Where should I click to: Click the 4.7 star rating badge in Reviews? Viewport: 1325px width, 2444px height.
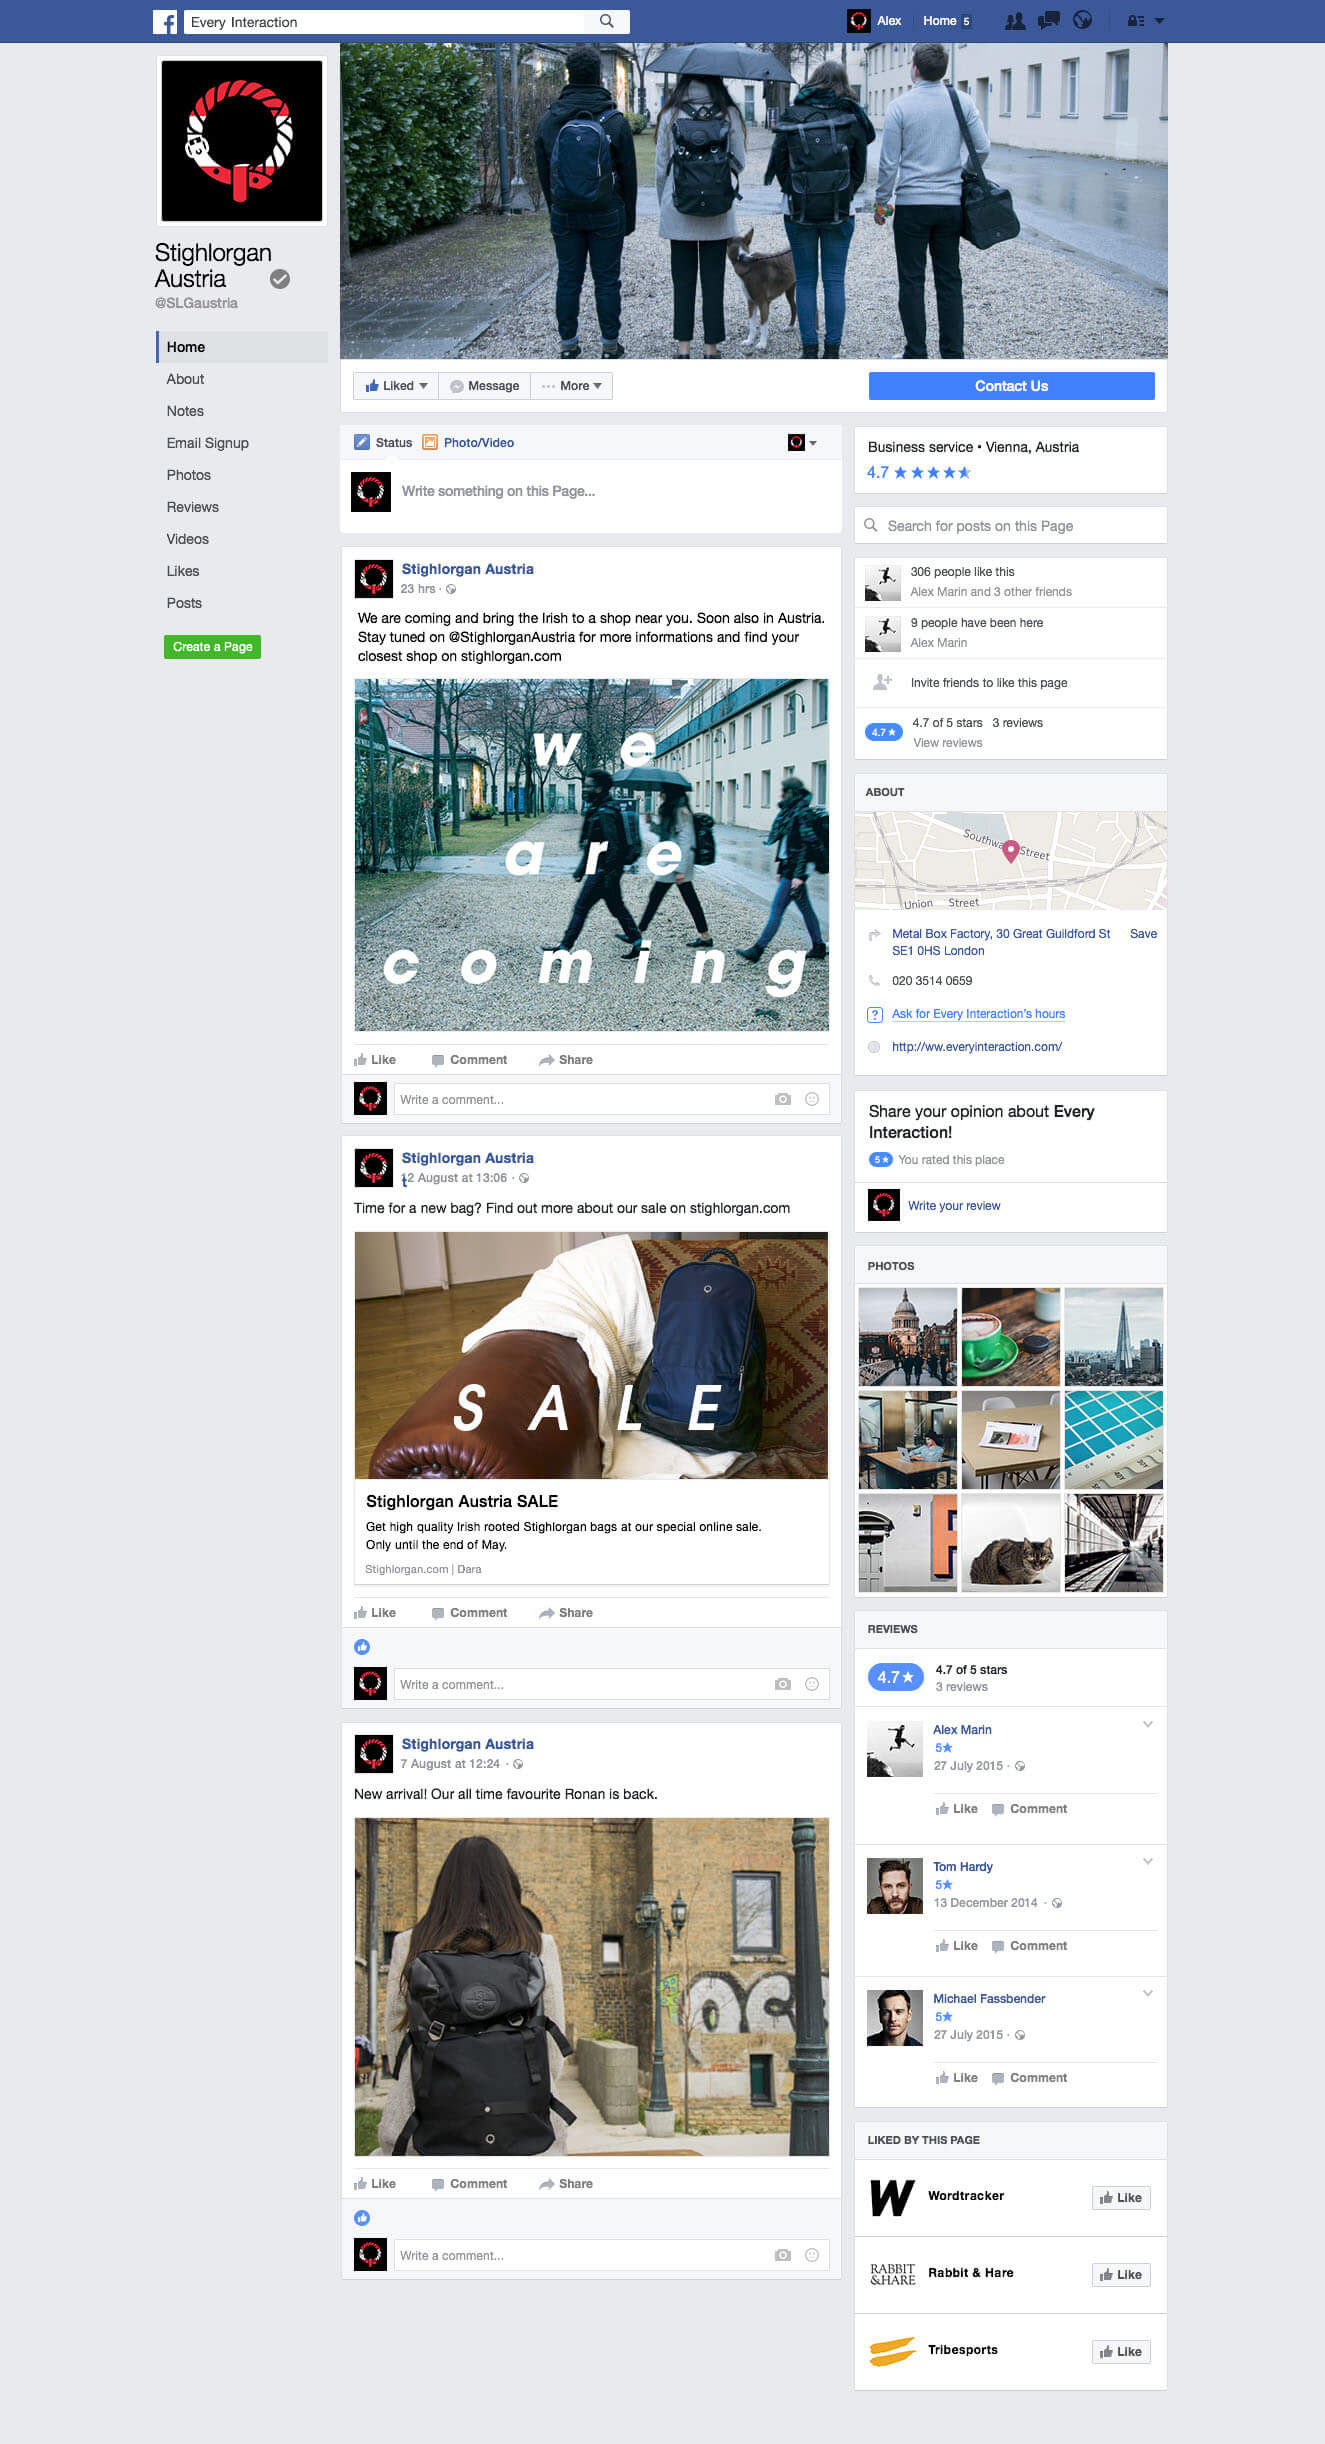[x=895, y=1677]
